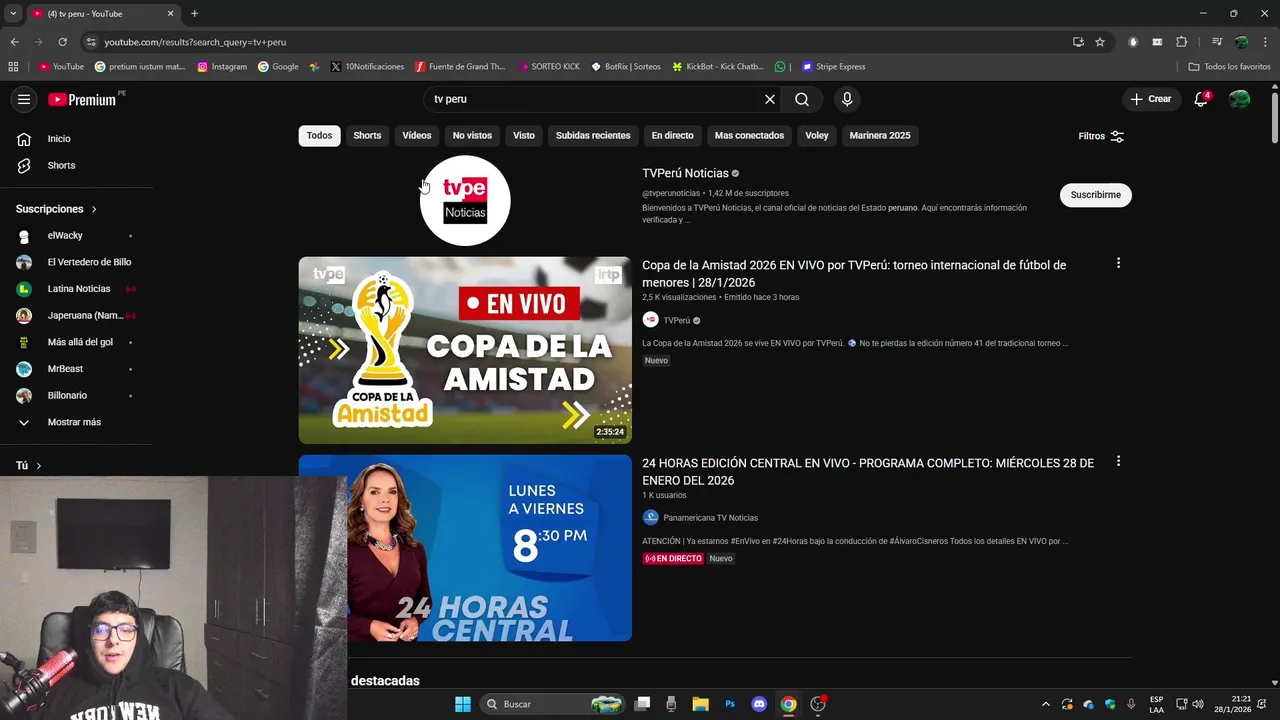Image resolution: width=1280 pixels, height=720 pixels.
Task: Select the Voley chip
Action: (x=817, y=136)
